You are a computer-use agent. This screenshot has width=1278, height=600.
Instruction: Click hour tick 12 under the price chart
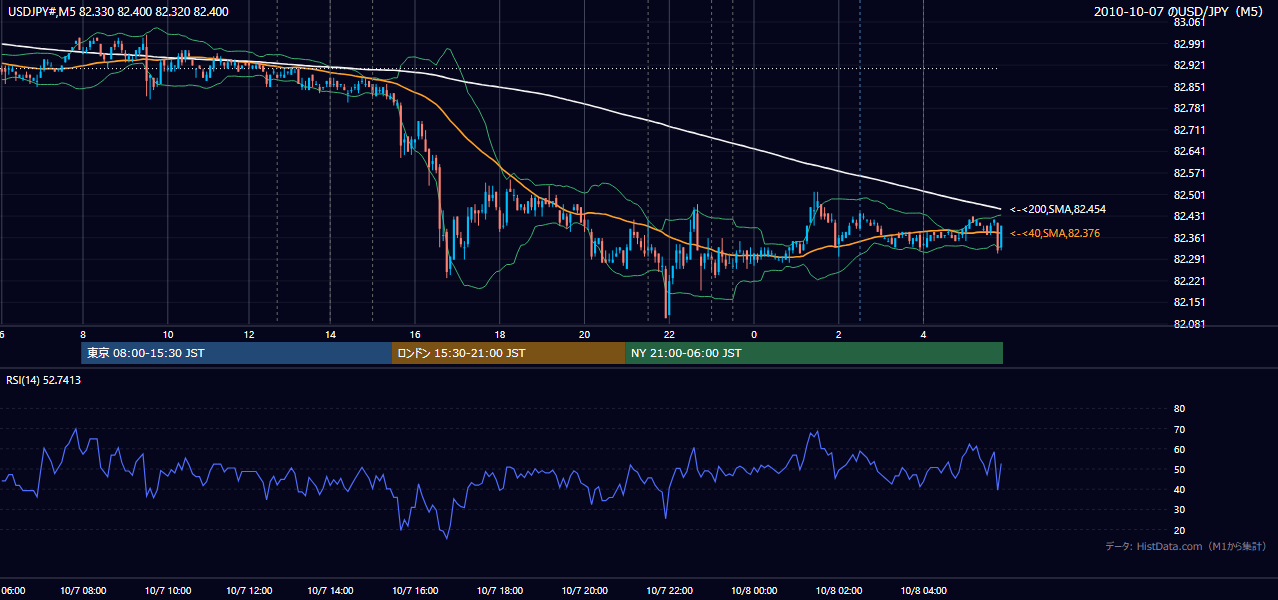tap(249, 334)
